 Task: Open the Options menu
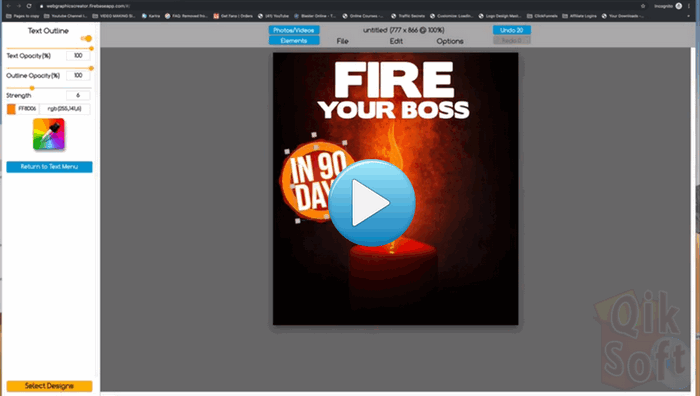coord(450,41)
